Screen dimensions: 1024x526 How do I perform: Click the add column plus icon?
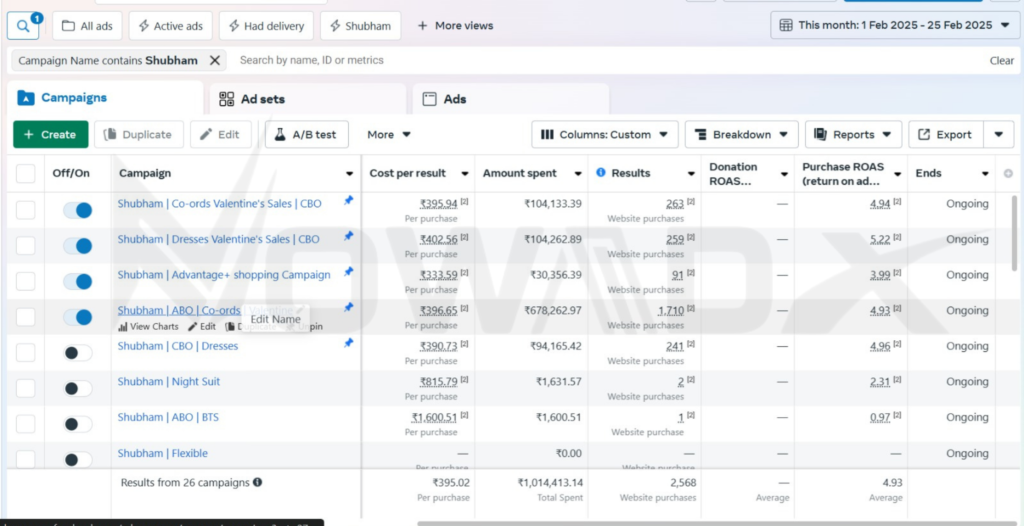(1008, 174)
